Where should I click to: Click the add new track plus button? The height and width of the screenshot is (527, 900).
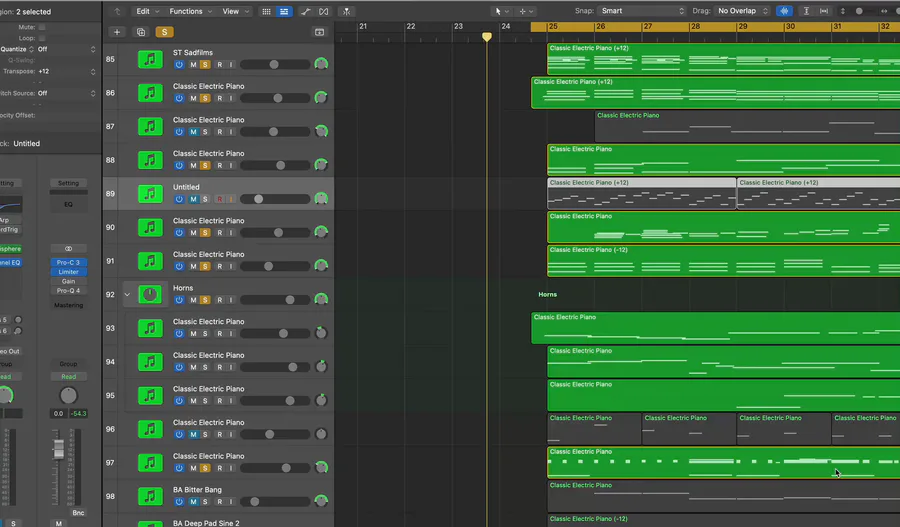(117, 32)
